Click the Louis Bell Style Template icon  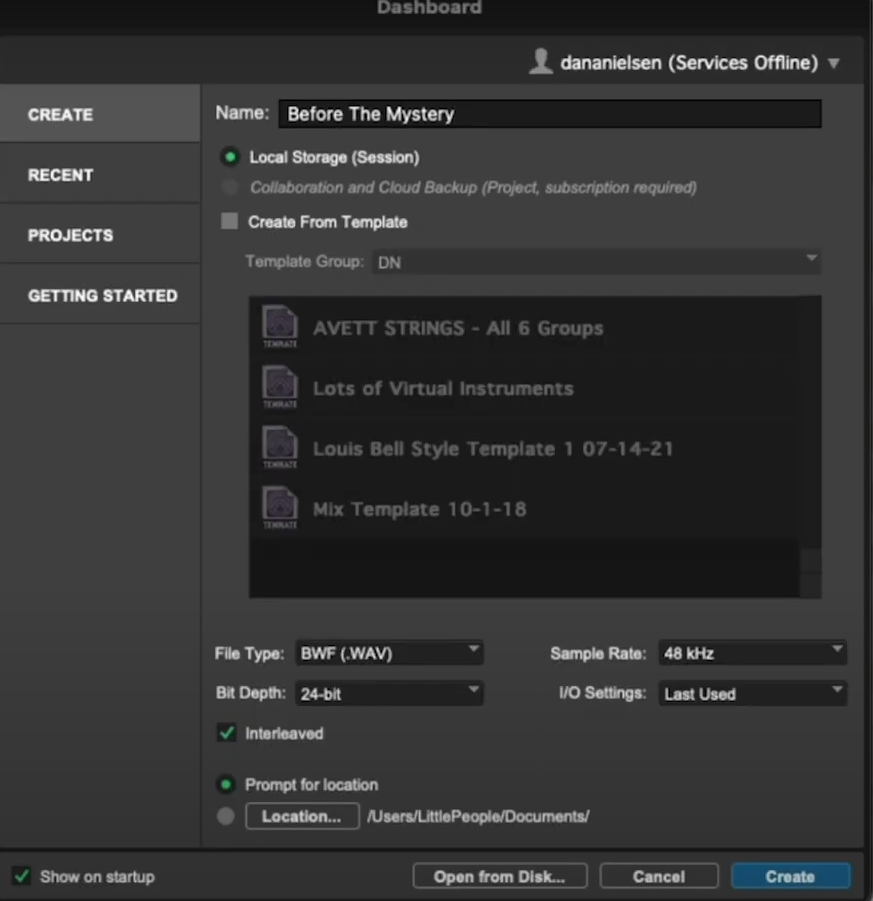click(280, 446)
